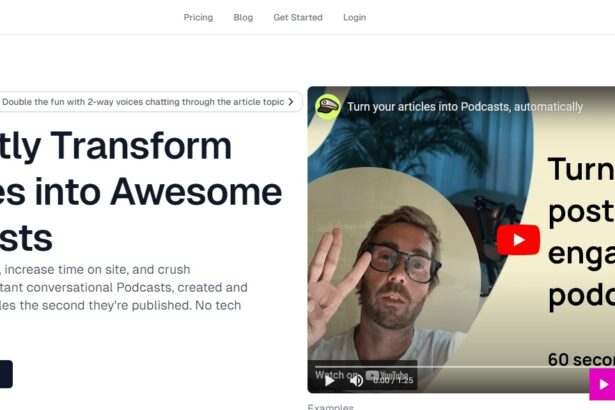Click the chevron arrow on the 2-way voices banner
This screenshot has height=410, width=615.
pyautogui.click(x=291, y=102)
